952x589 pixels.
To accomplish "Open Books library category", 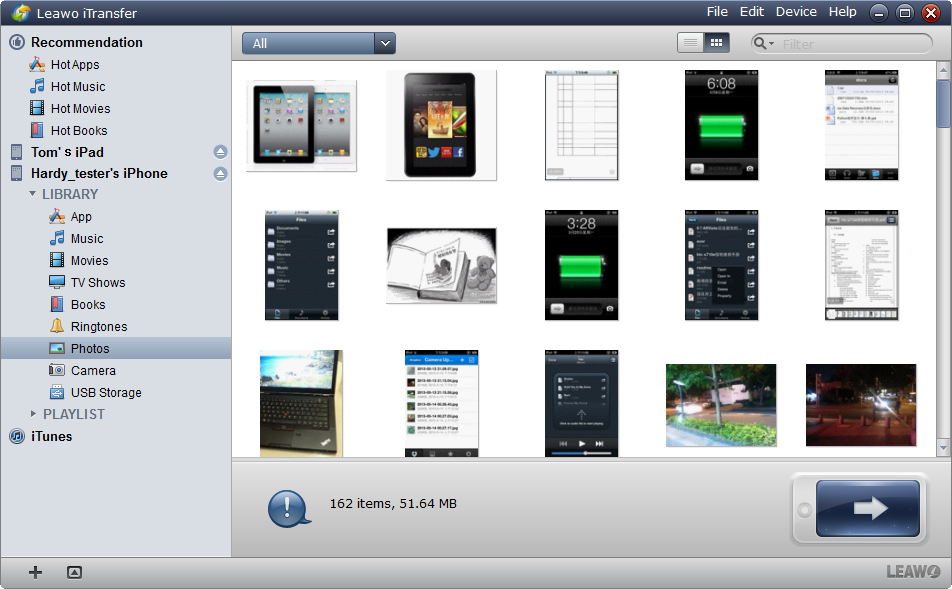I will [88, 304].
